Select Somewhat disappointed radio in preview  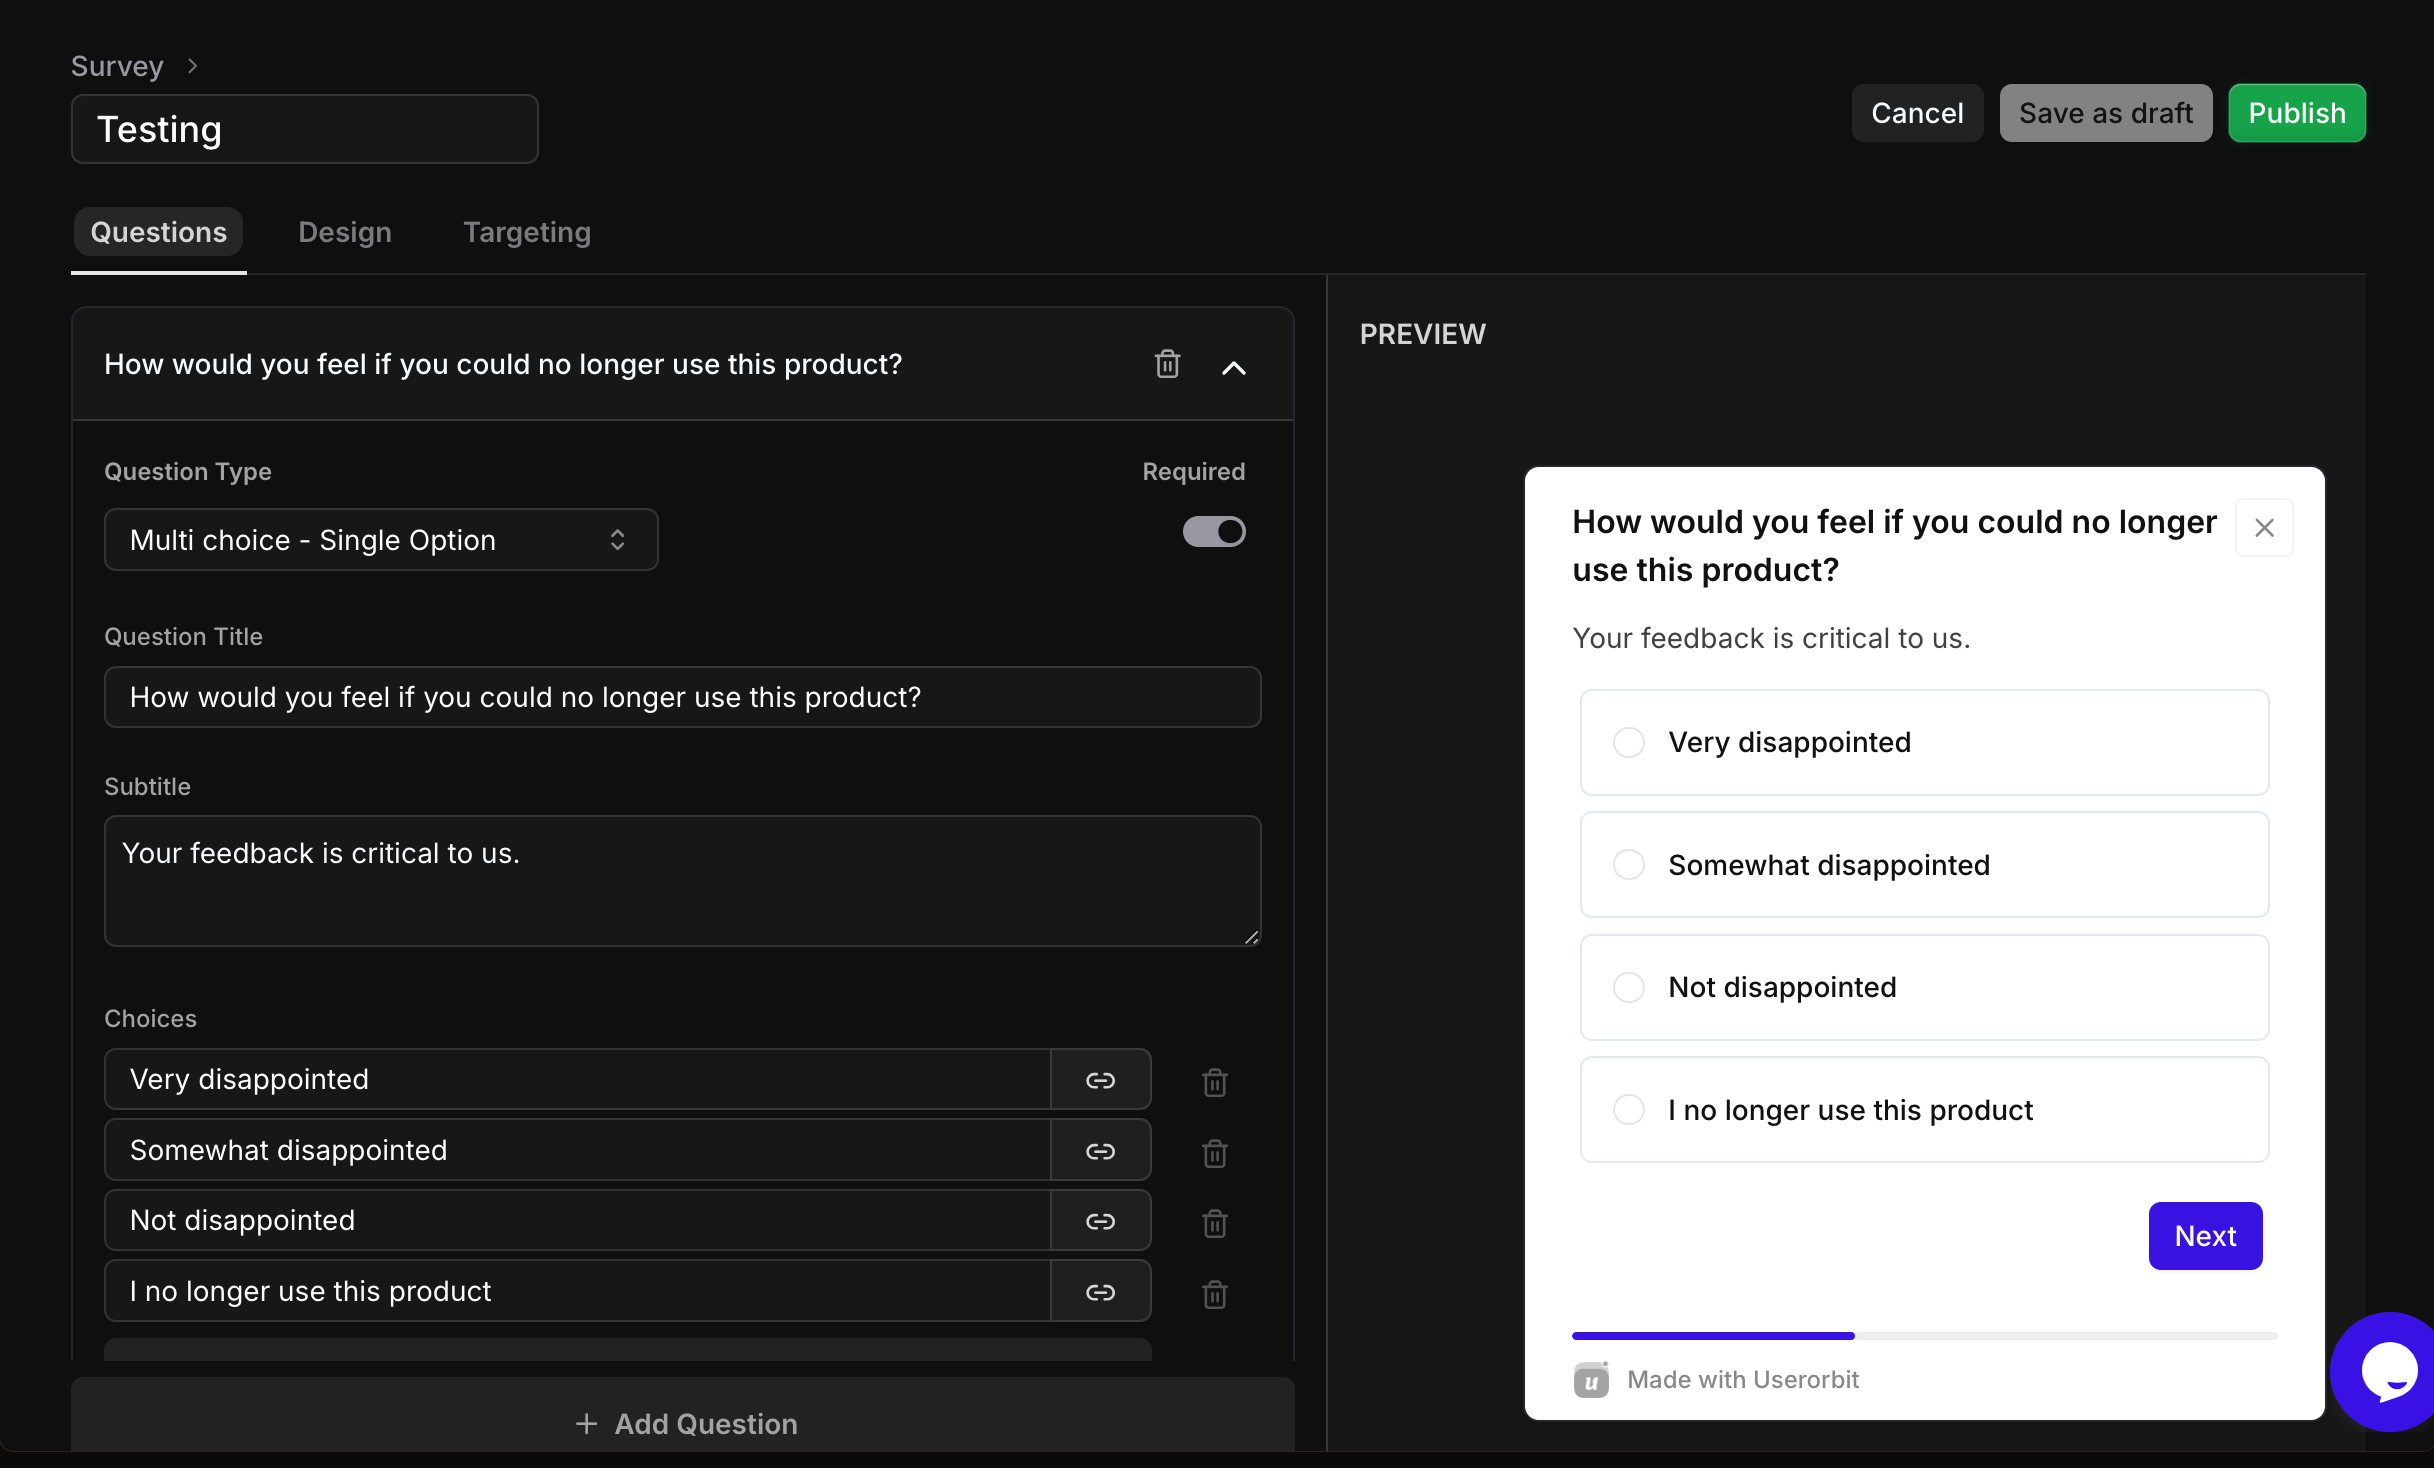pos(1628,864)
